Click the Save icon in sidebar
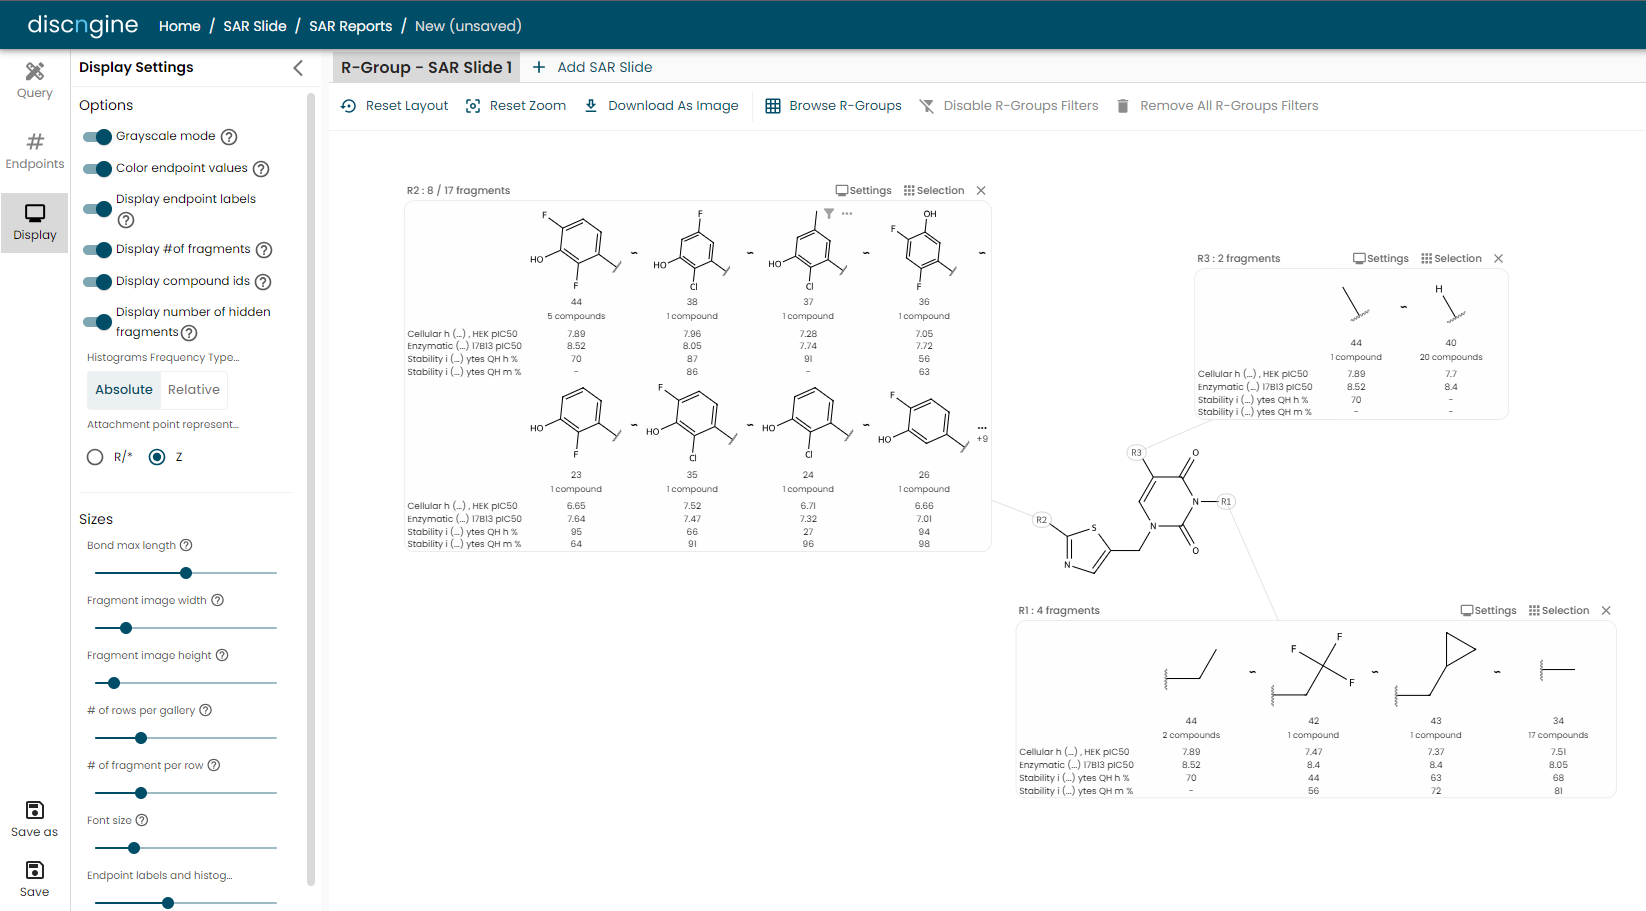The height and width of the screenshot is (911, 1646). pyautogui.click(x=35, y=870)
